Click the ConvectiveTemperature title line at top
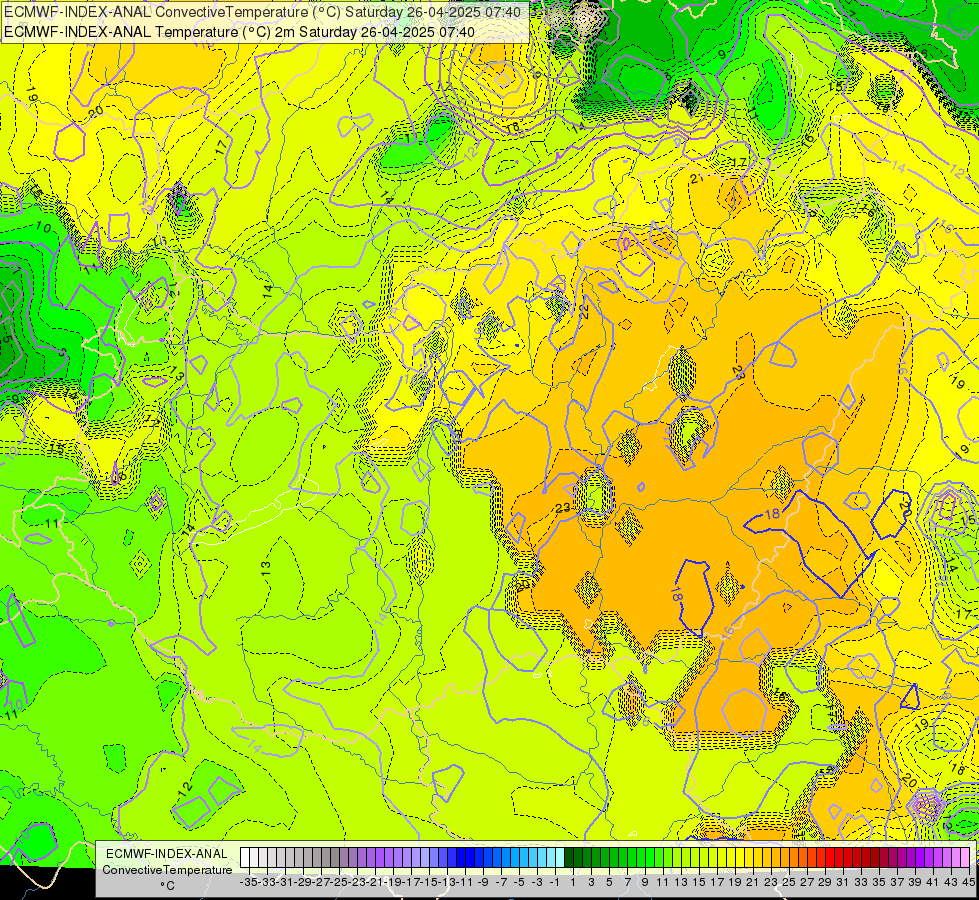The height and width of the screenshot is (900, 979). pos(262,12)
